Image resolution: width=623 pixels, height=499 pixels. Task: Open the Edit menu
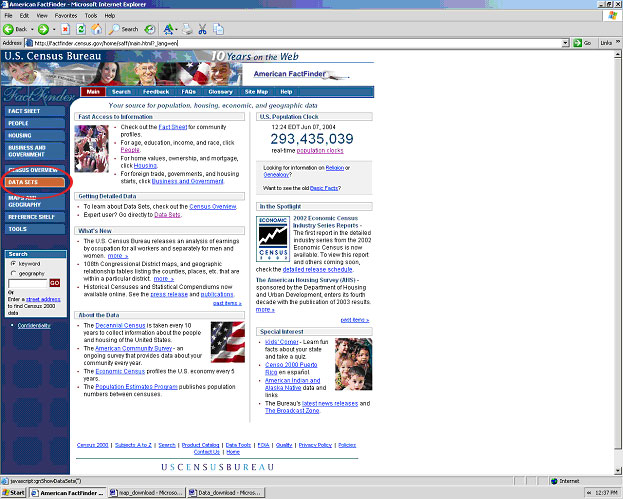coord(24,15)
